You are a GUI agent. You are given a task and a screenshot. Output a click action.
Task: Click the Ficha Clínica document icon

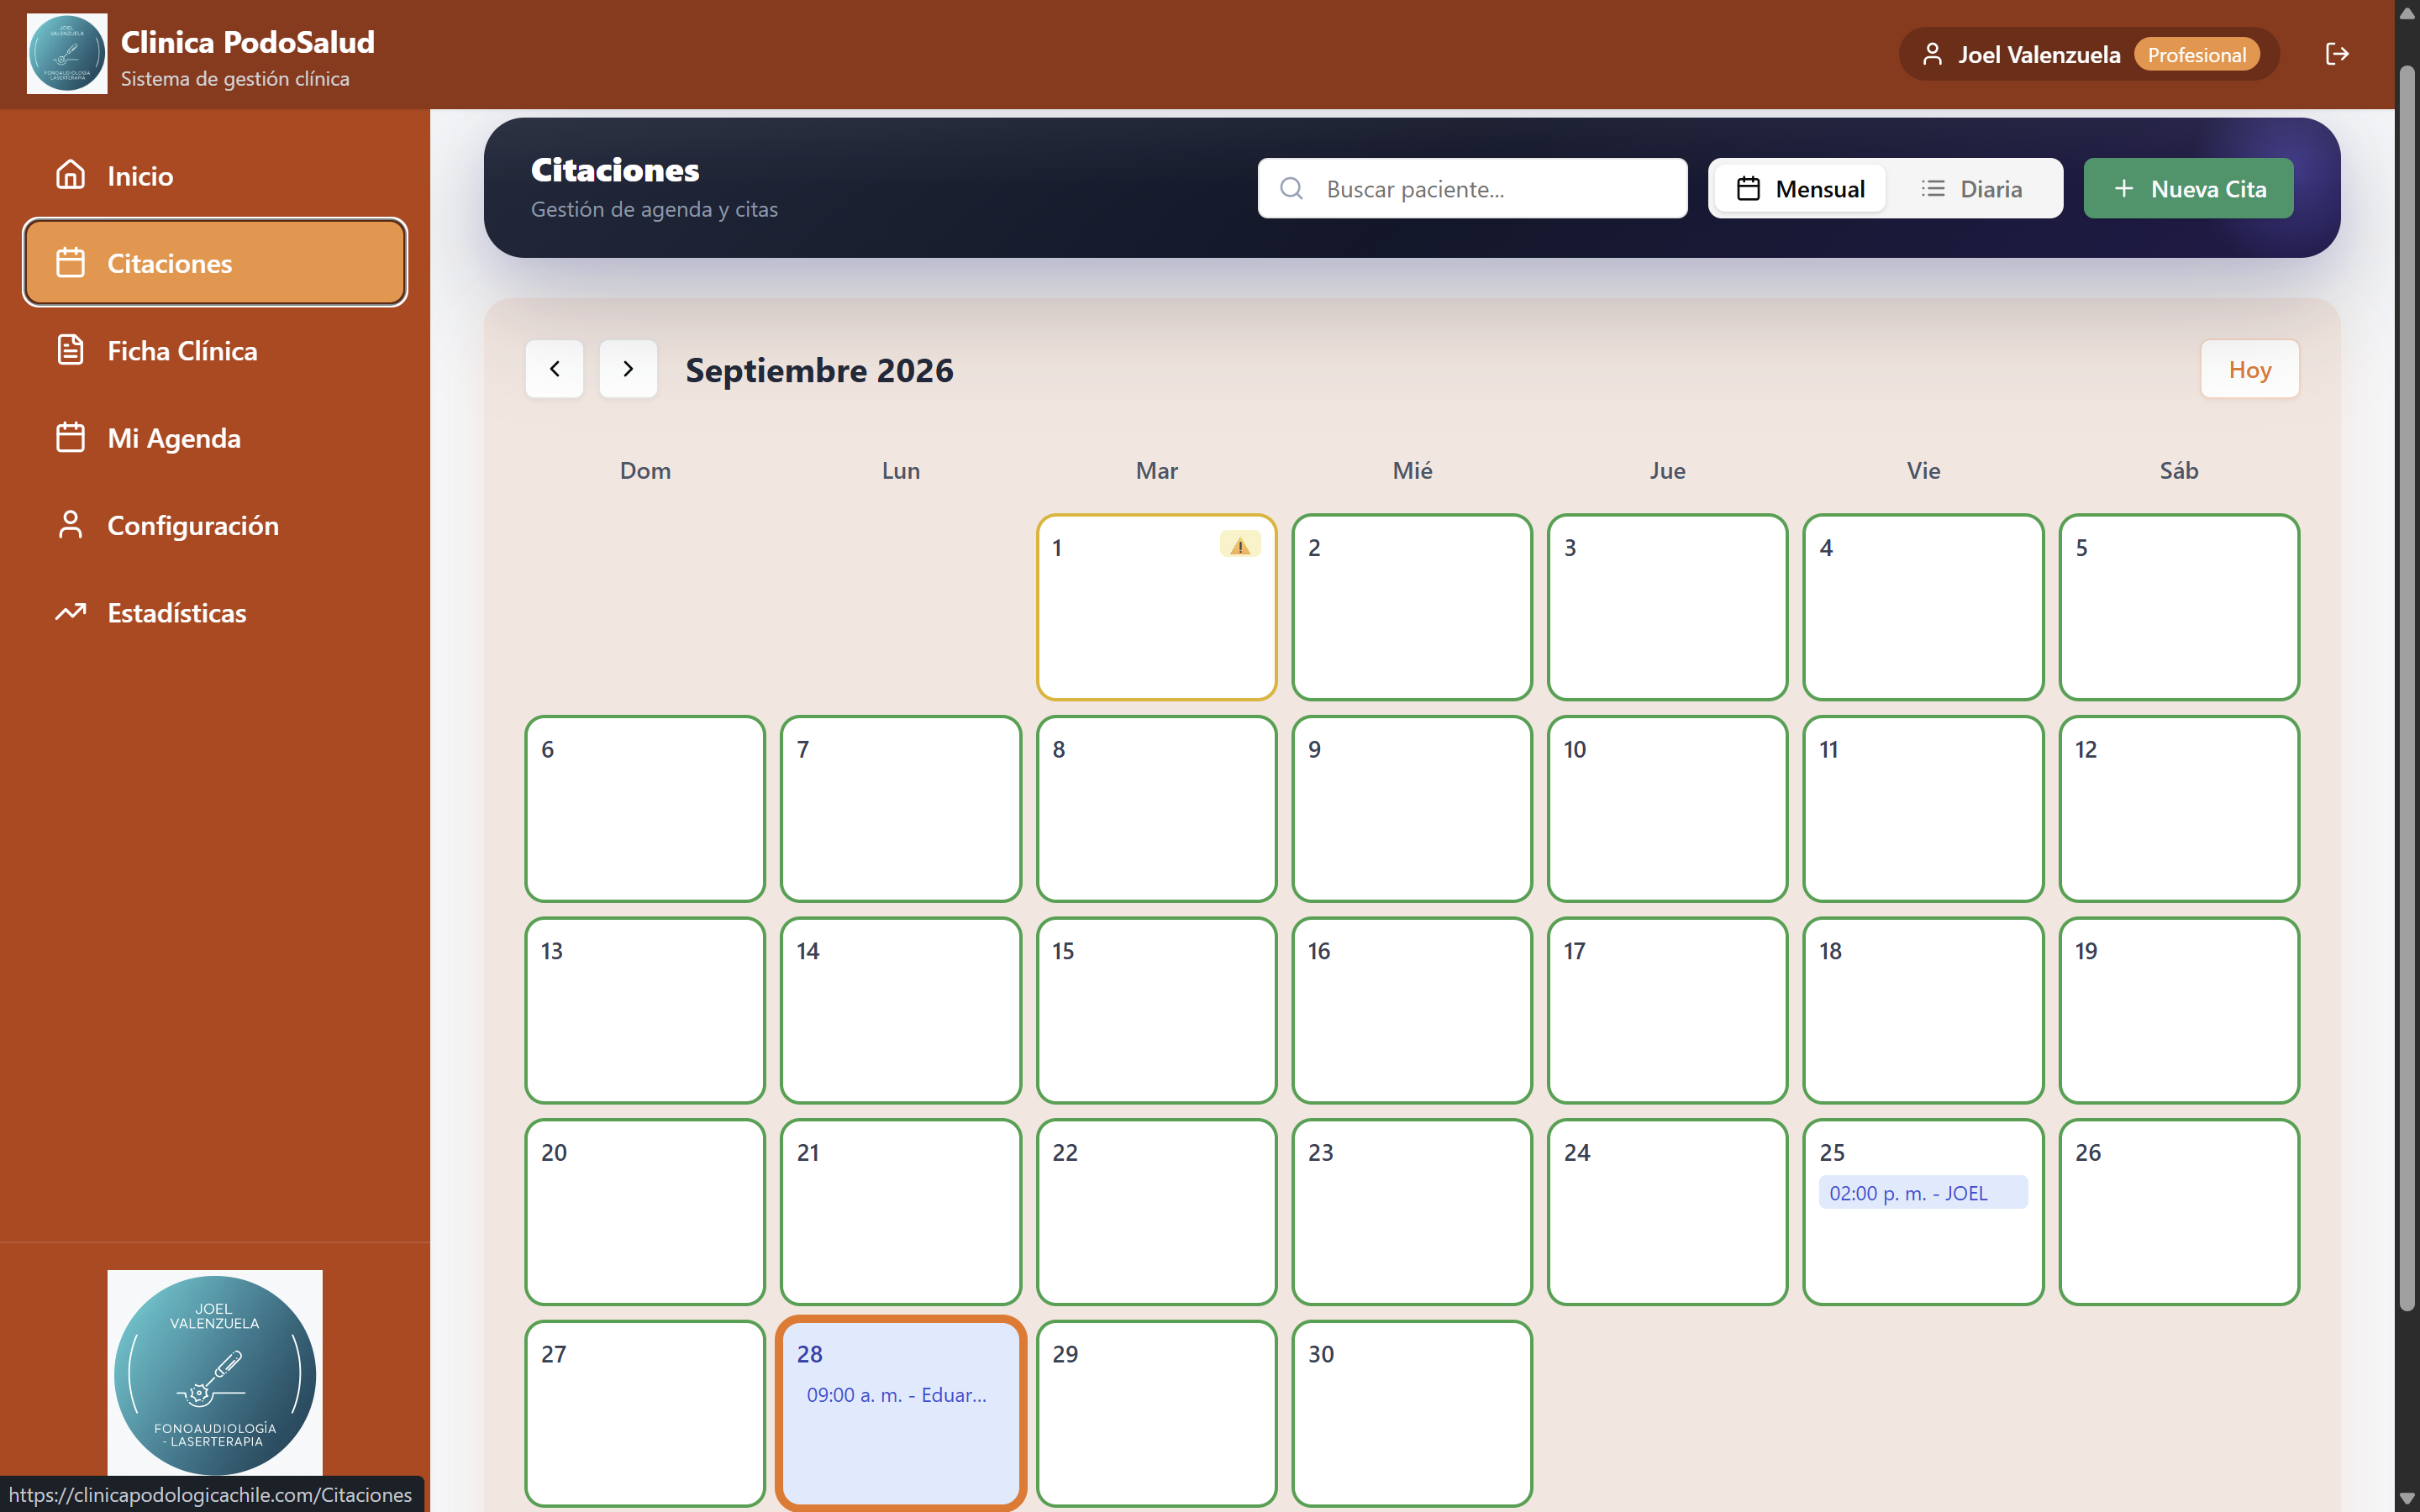[x=70, y=350]
